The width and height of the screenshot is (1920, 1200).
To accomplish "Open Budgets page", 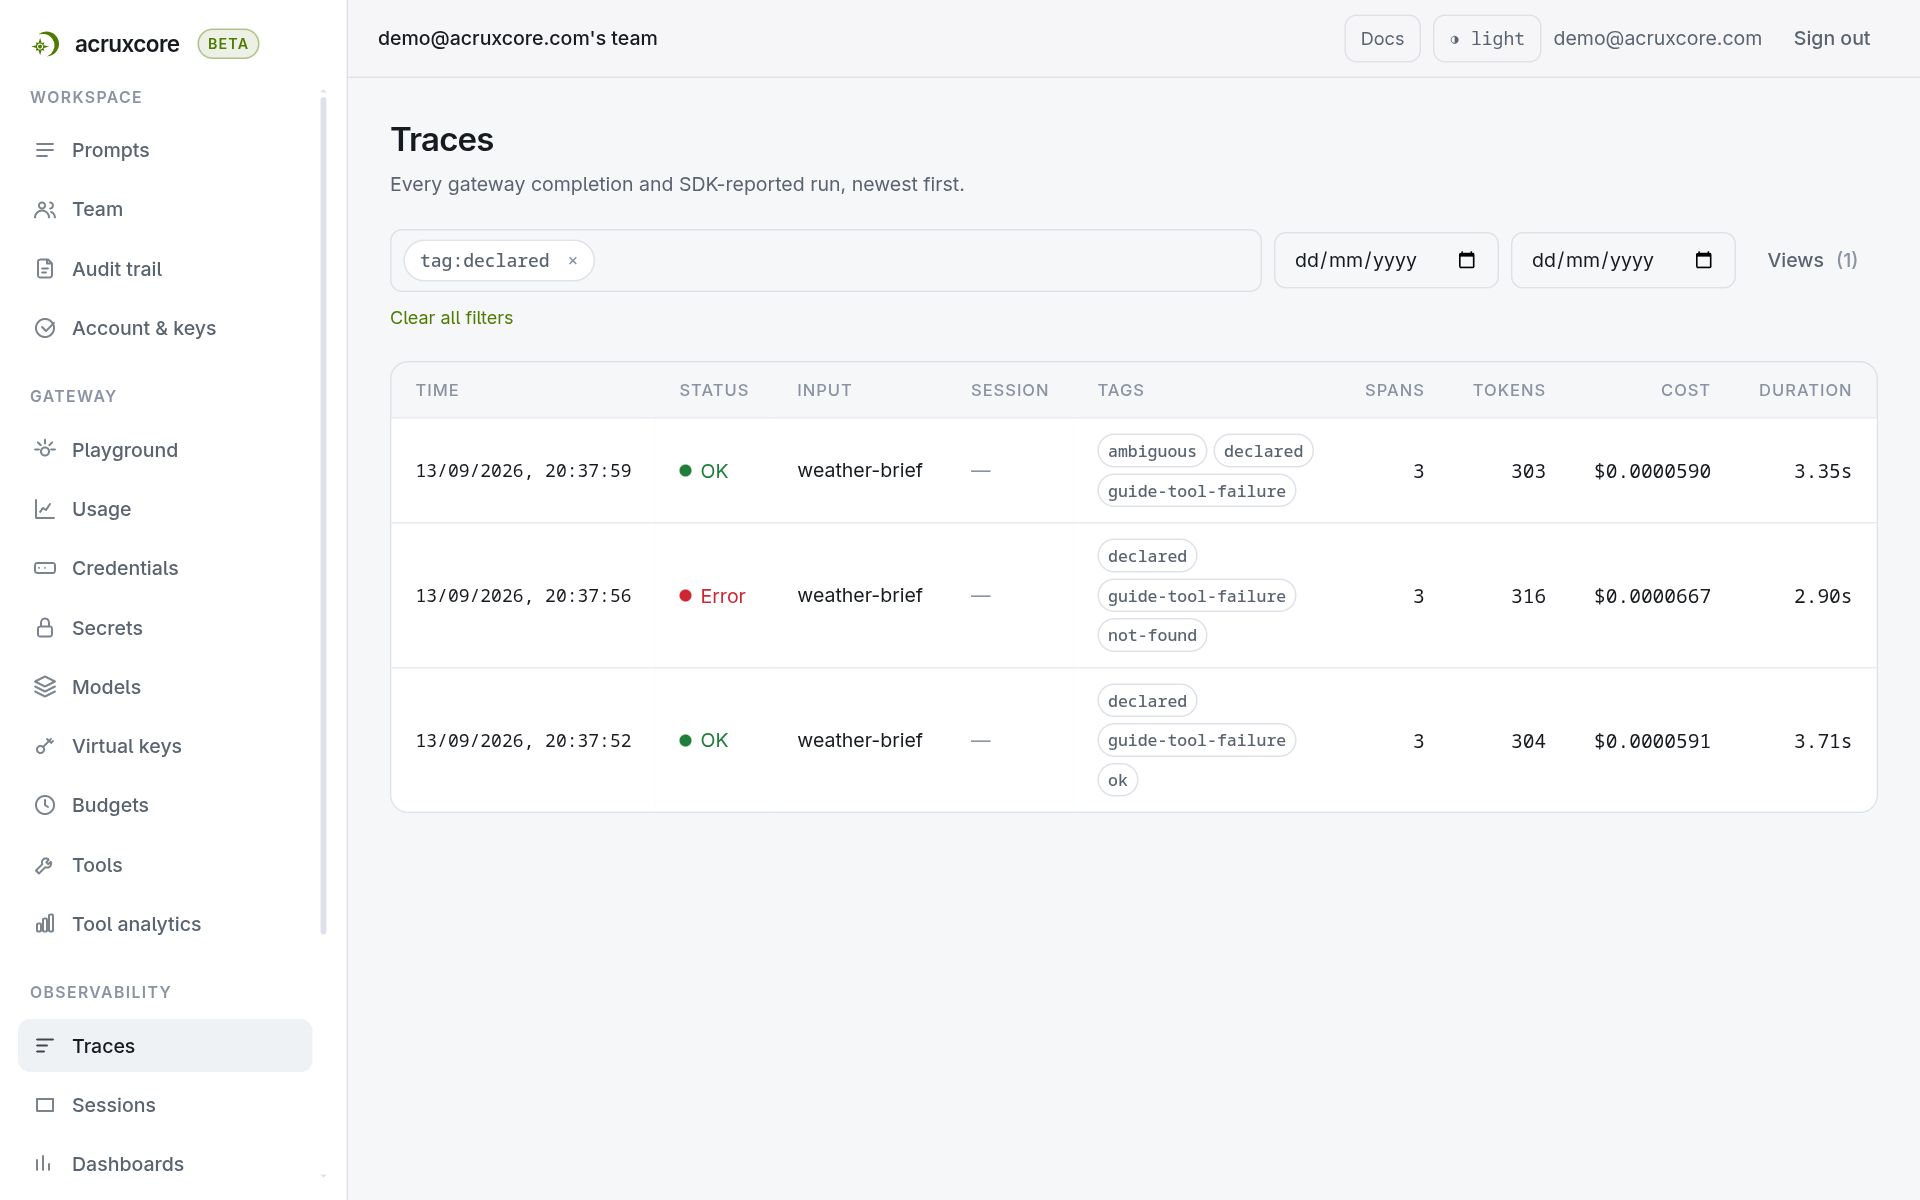I will tap(165, 805).
